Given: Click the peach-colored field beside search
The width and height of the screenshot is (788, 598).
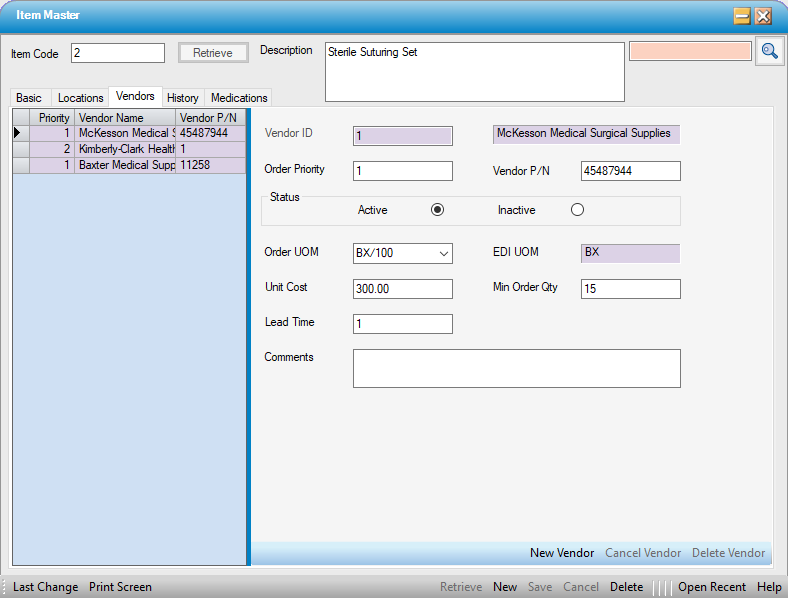Looking at the screenshot, I should (x=690, y=51).
